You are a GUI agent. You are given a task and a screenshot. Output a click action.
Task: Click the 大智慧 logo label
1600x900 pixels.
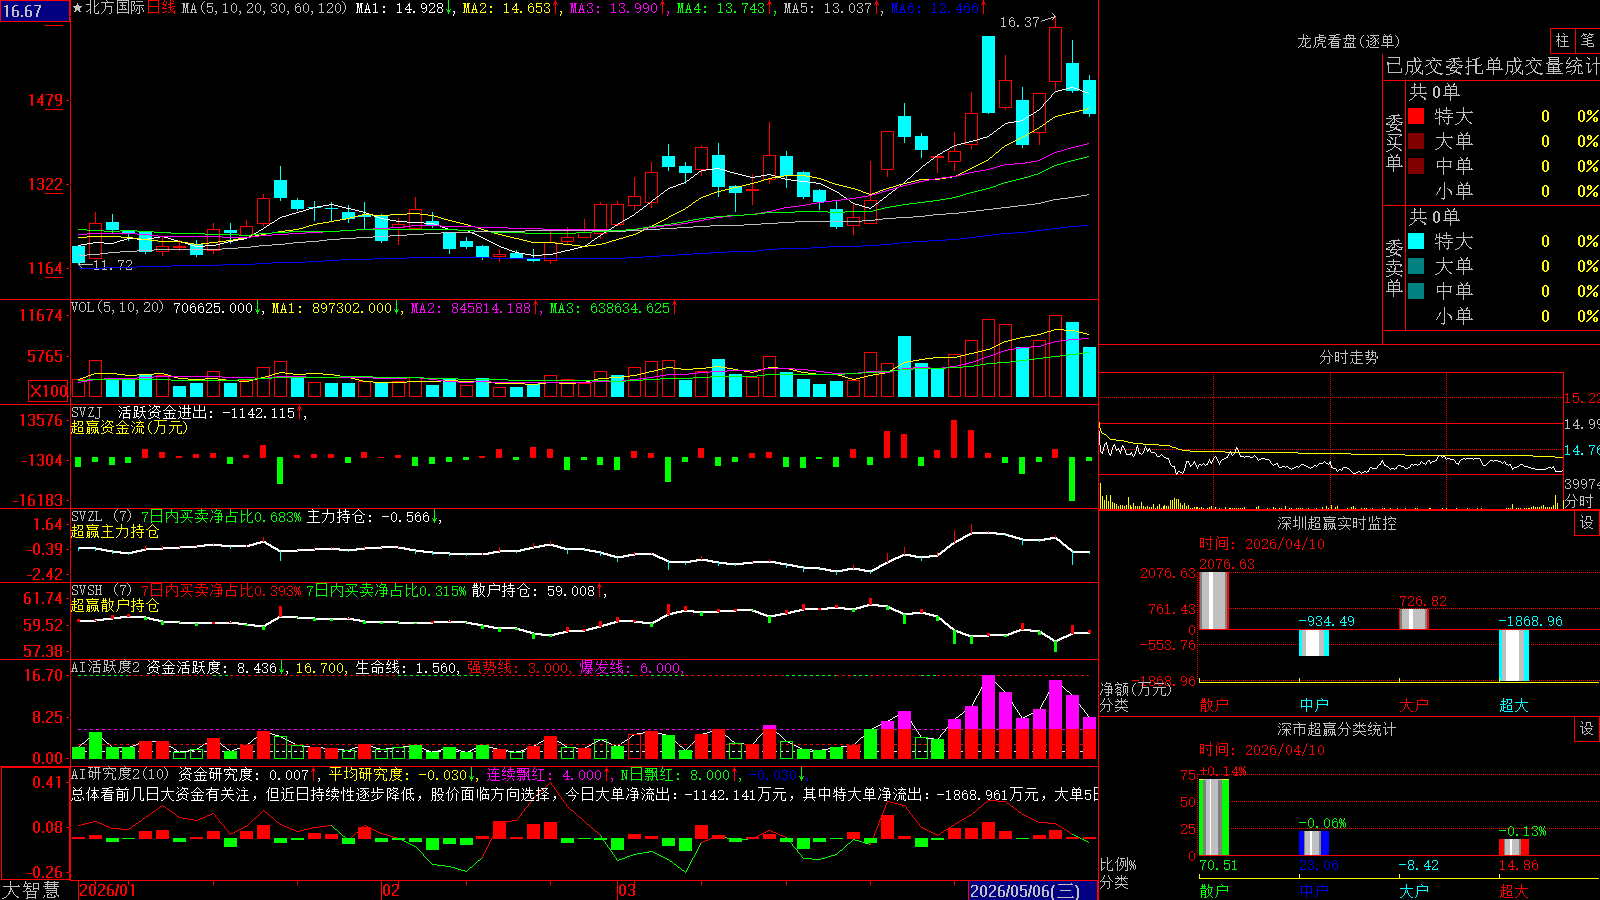31,890
